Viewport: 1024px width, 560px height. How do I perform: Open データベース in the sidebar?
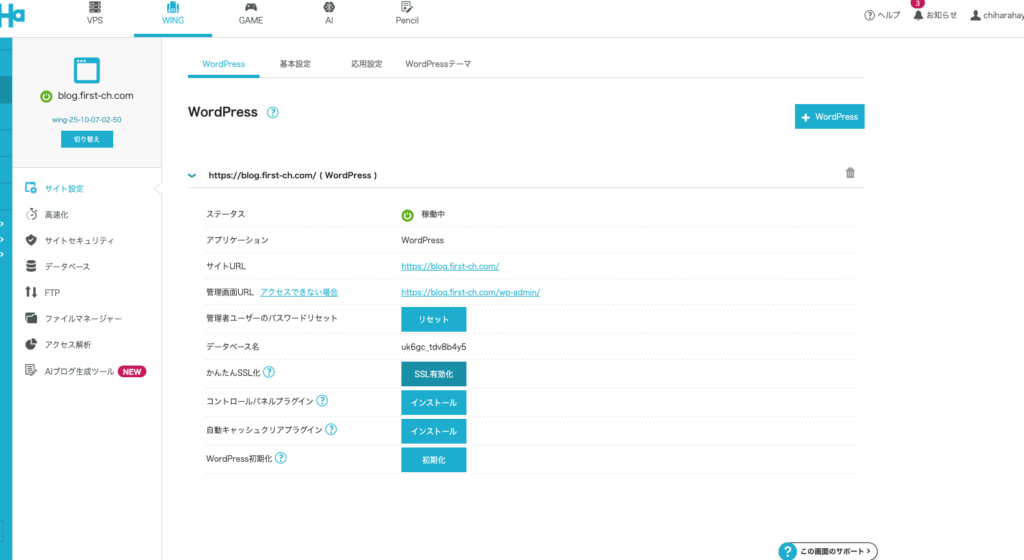click(x=66, y=266)
